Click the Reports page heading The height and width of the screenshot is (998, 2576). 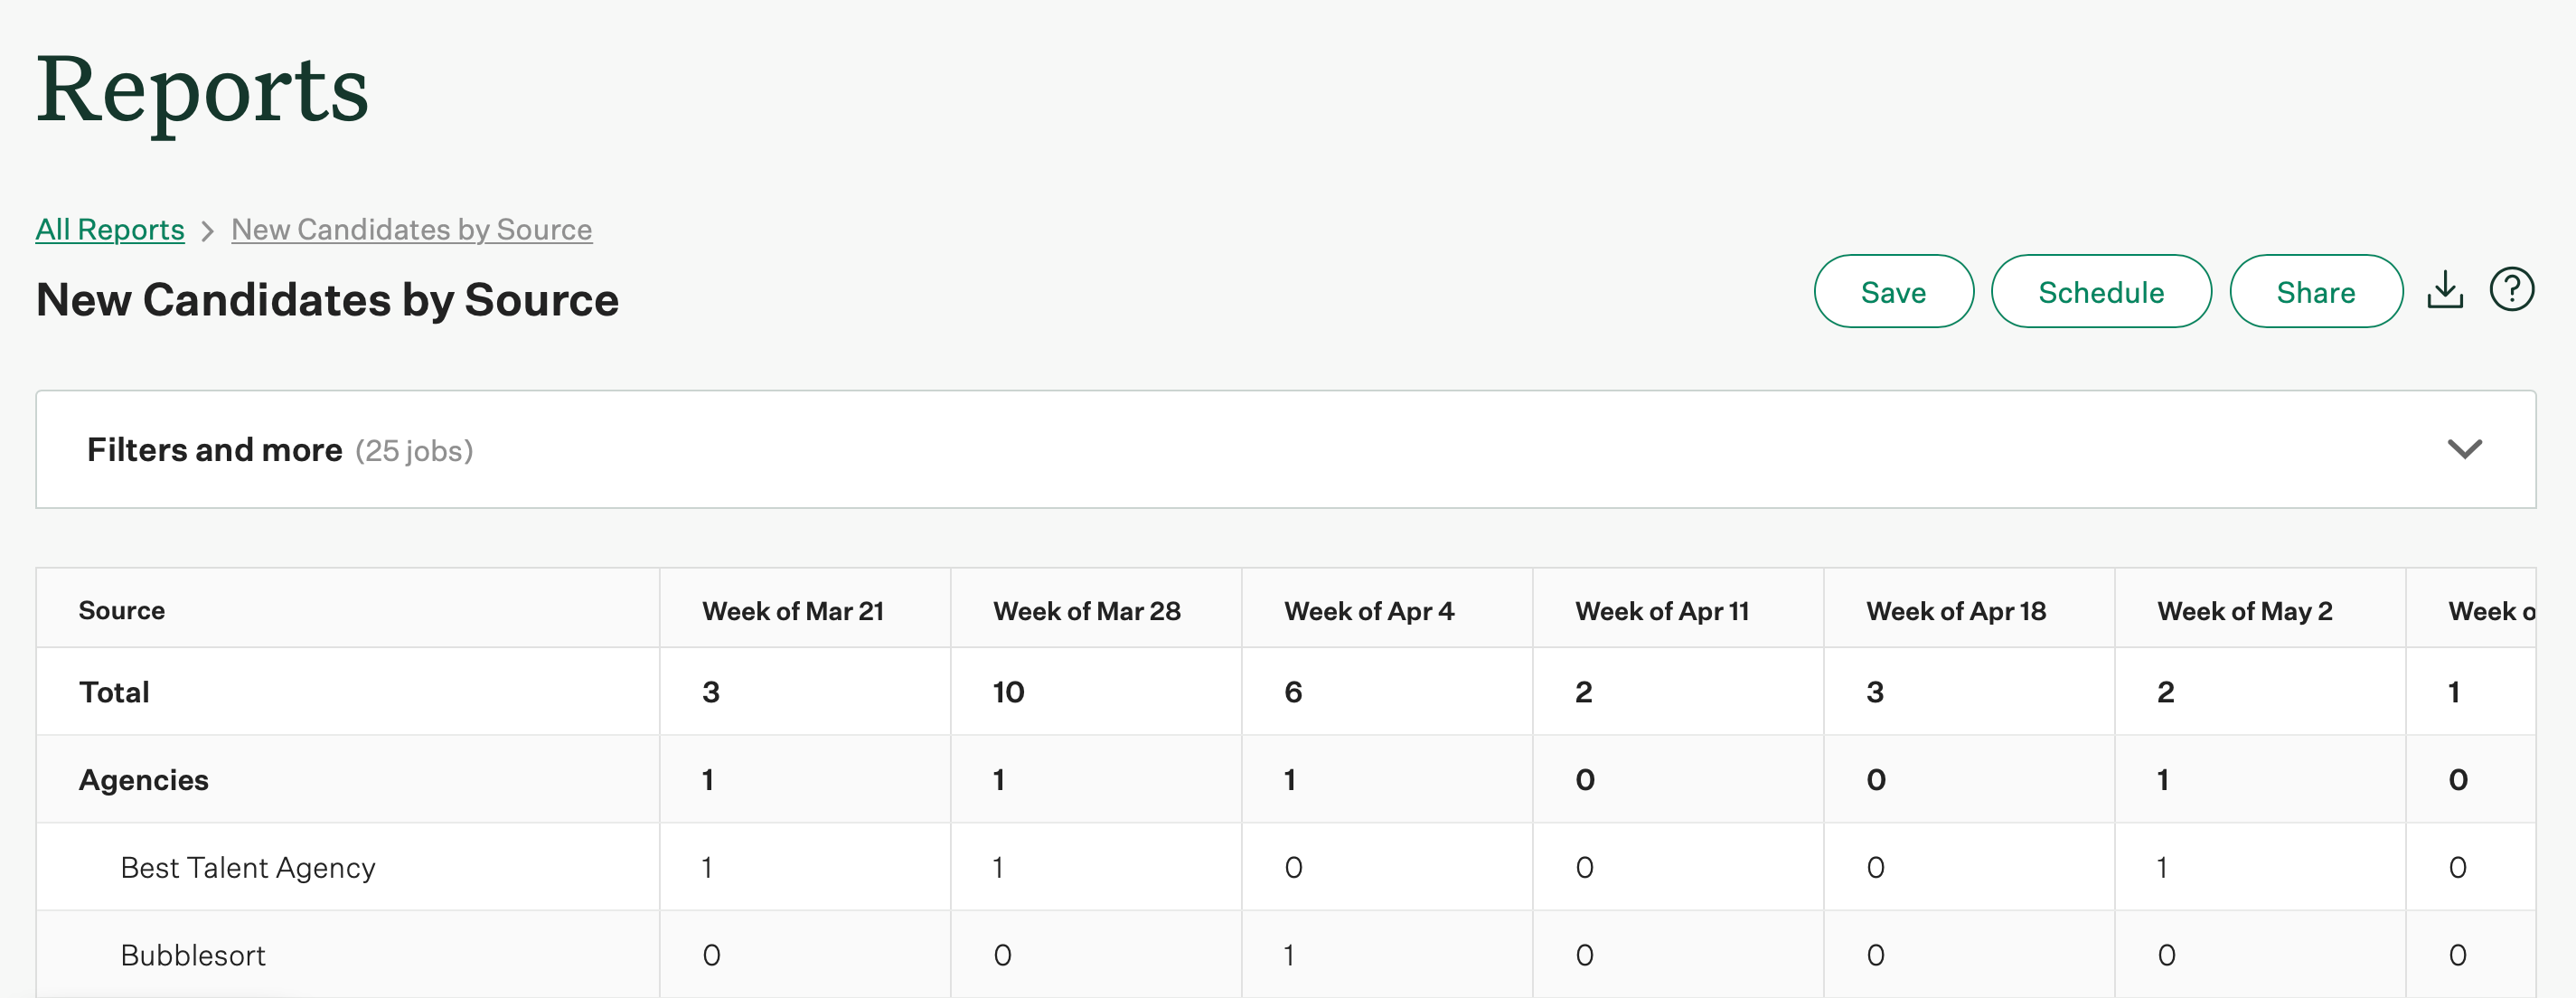click(x=203, y=93)
